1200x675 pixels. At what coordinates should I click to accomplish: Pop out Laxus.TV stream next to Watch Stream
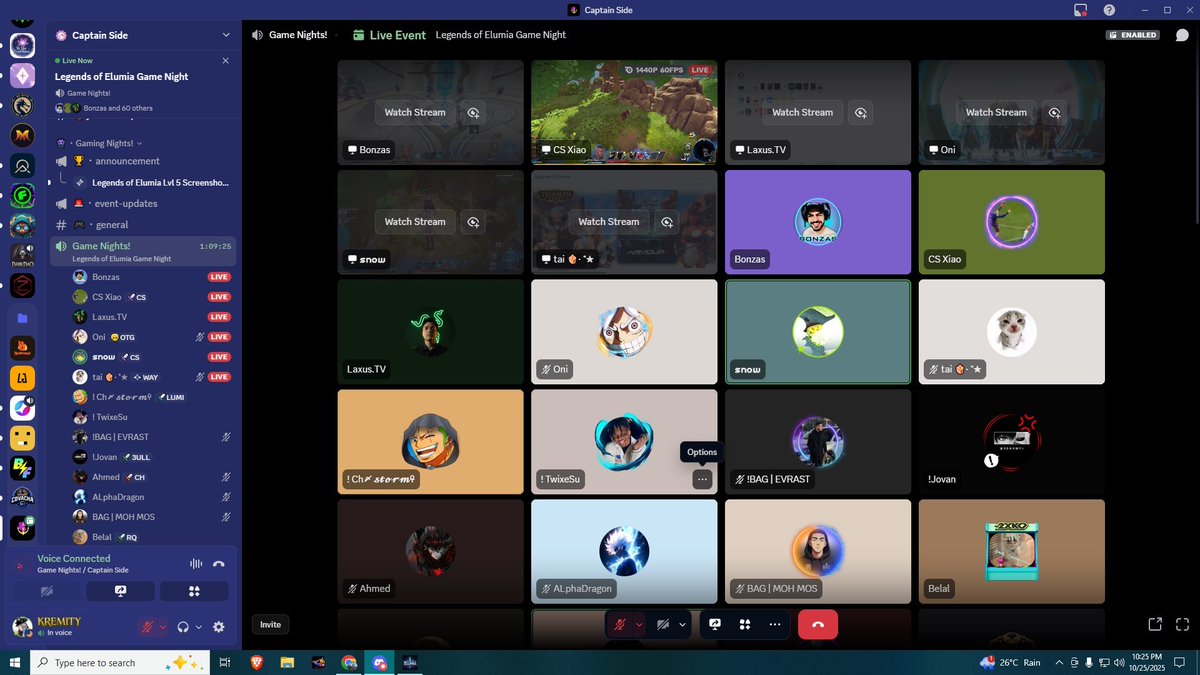click(x=861, y=112)
